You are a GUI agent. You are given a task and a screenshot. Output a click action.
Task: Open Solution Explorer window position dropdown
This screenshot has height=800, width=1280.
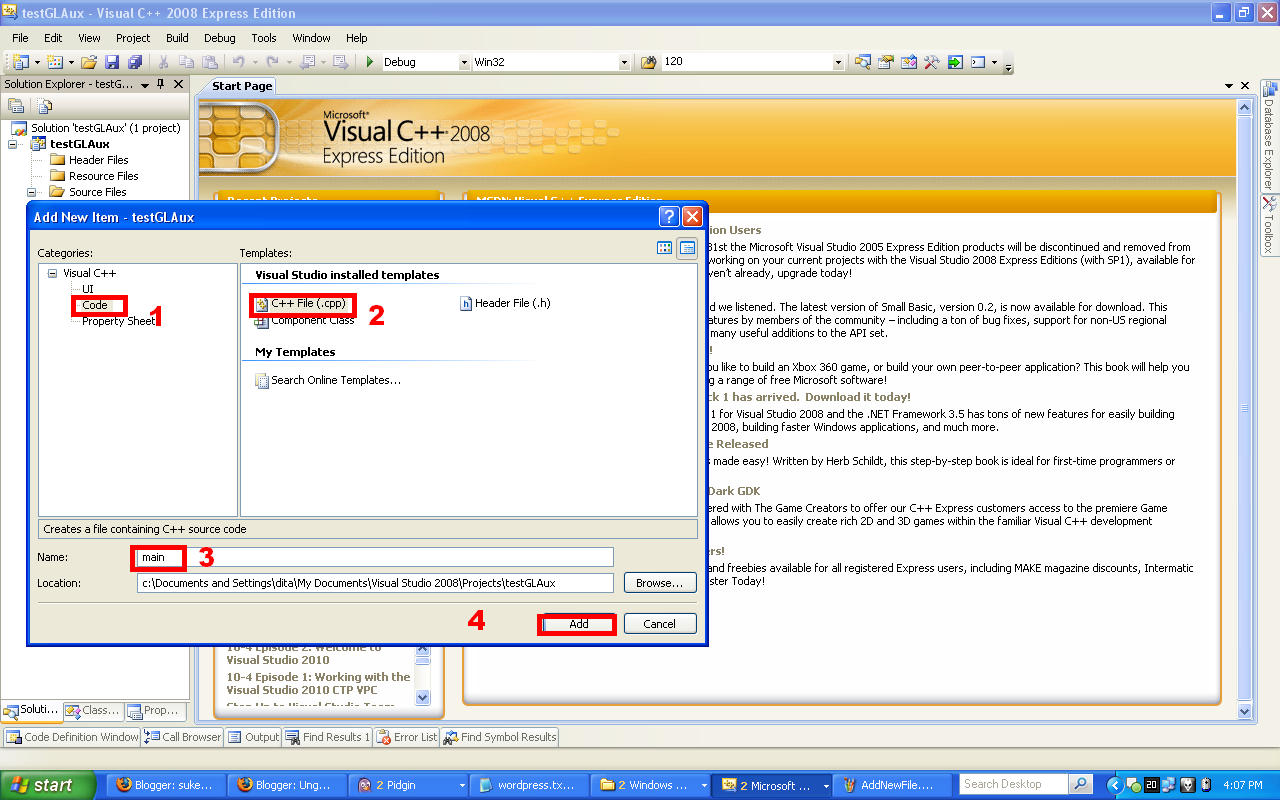point(146,85)
